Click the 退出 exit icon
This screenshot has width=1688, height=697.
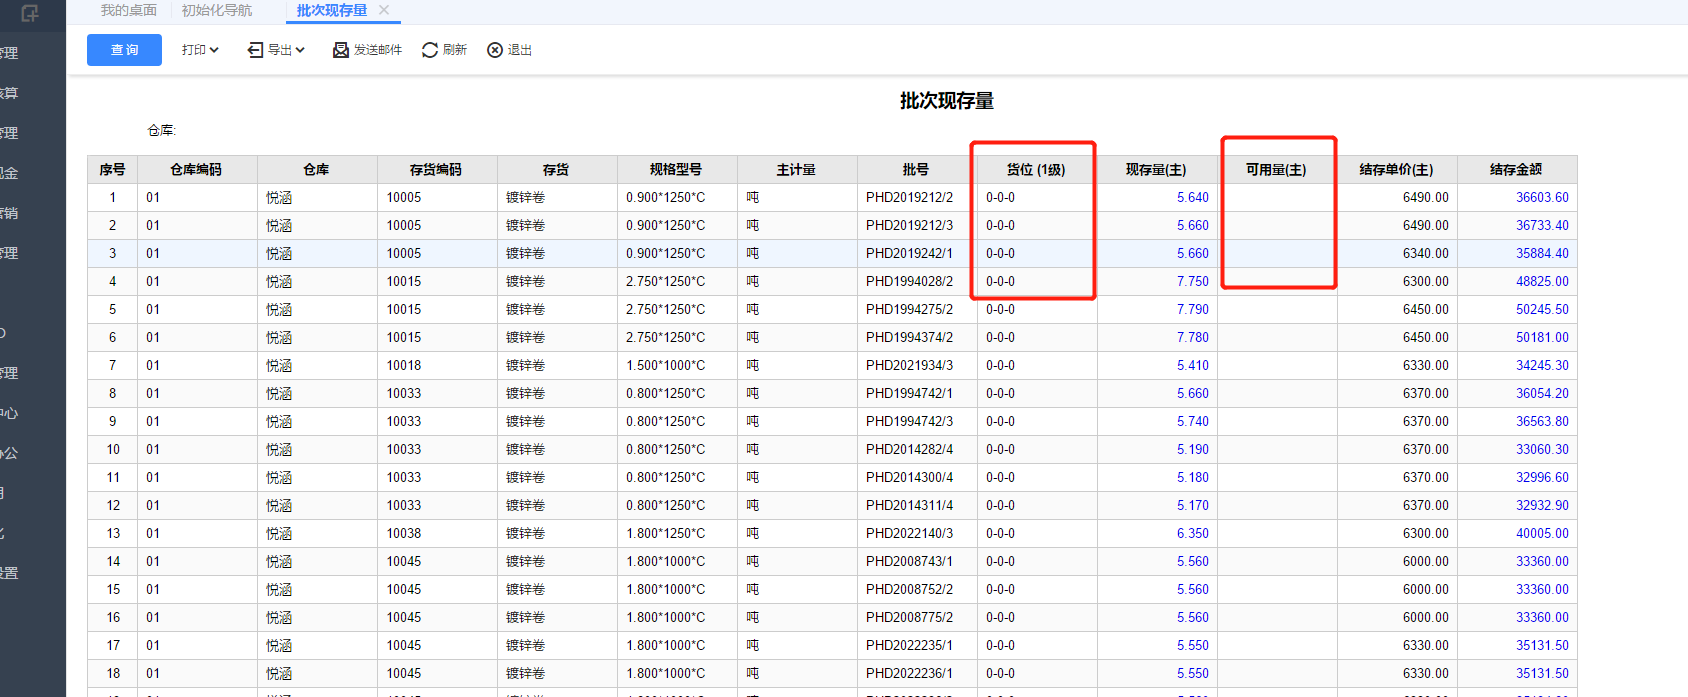(x=495, y=50)
